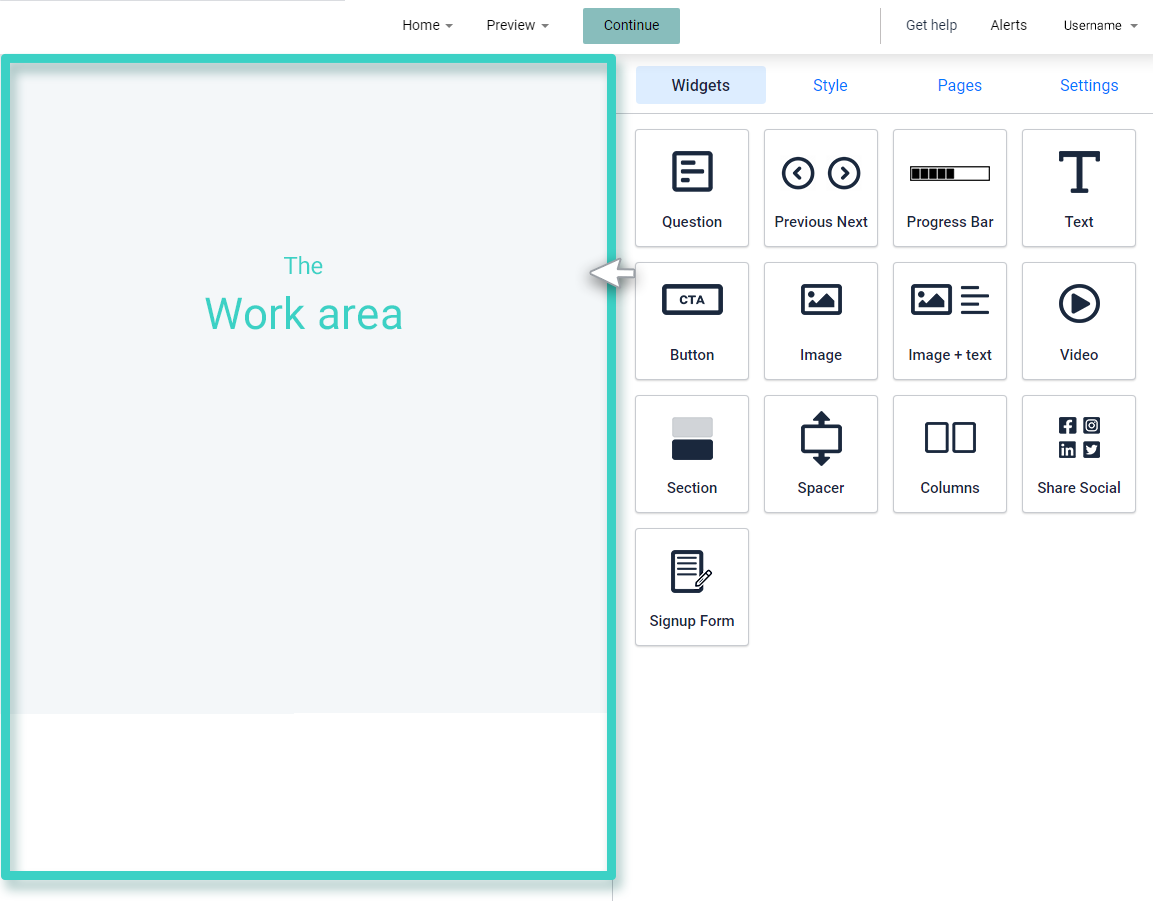Pick the Share Social widget
Image resolution: width=1153 pixels, height=901 pixels.
(x=1079, y=455)
